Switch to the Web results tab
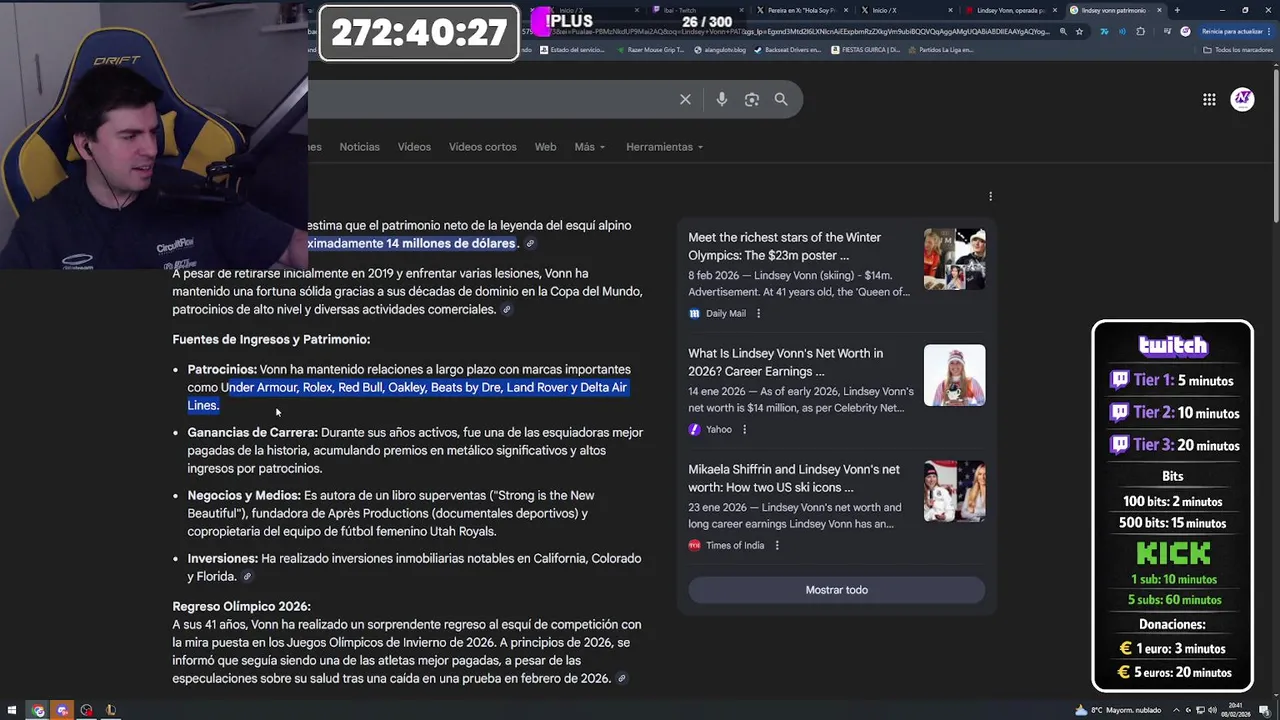The width and height of the screenshot is (1280, 720). tap(545, 147)
